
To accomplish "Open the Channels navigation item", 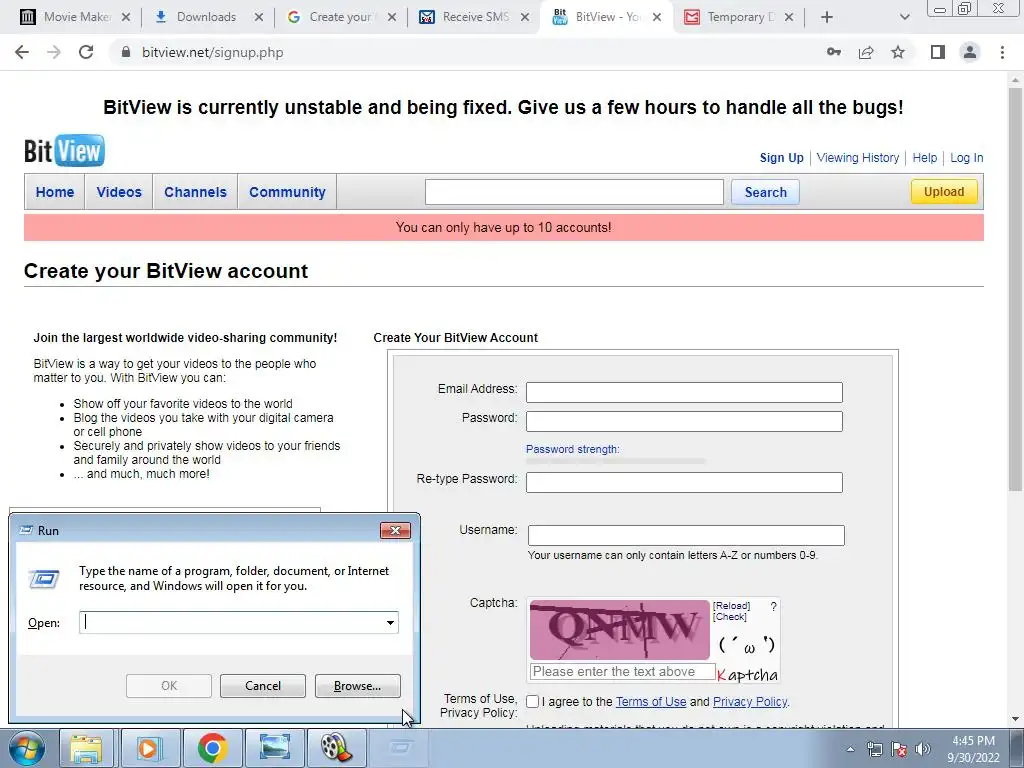I will coord(195,192).
